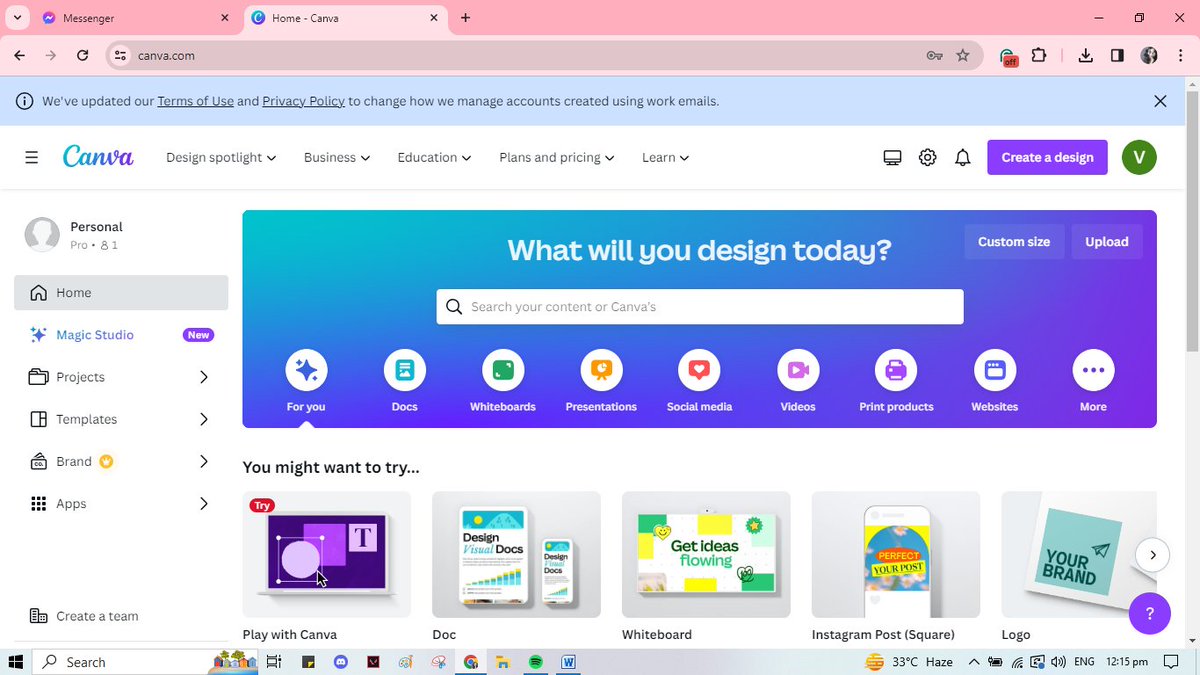The width and height of the screenshot is (1200, 675).
Task: Open the Instagram Post (Square) thumbnail
Action: [896, 554]
